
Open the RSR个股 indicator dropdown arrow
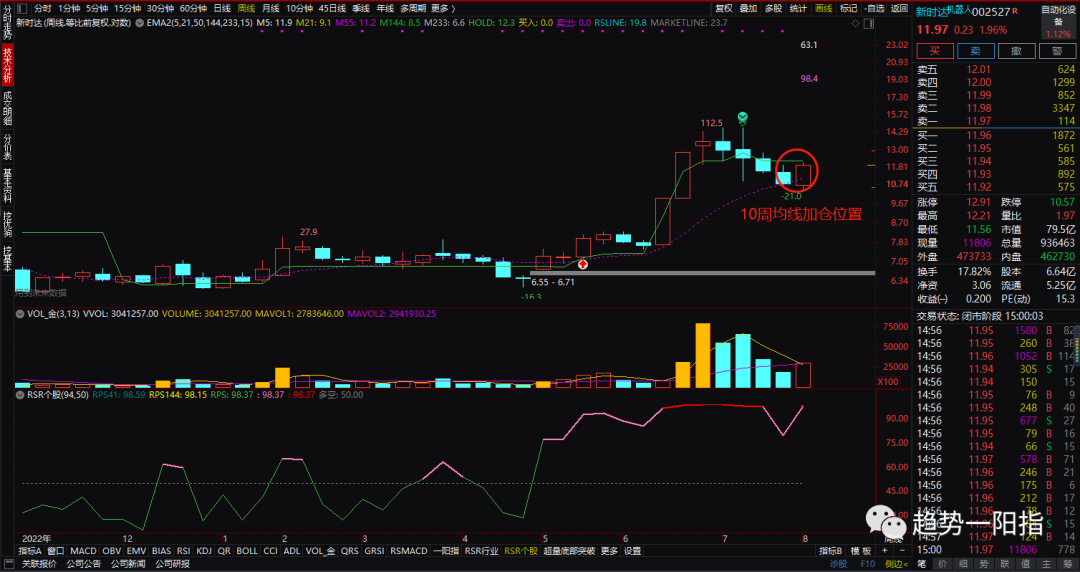click(x=21, y=395)
